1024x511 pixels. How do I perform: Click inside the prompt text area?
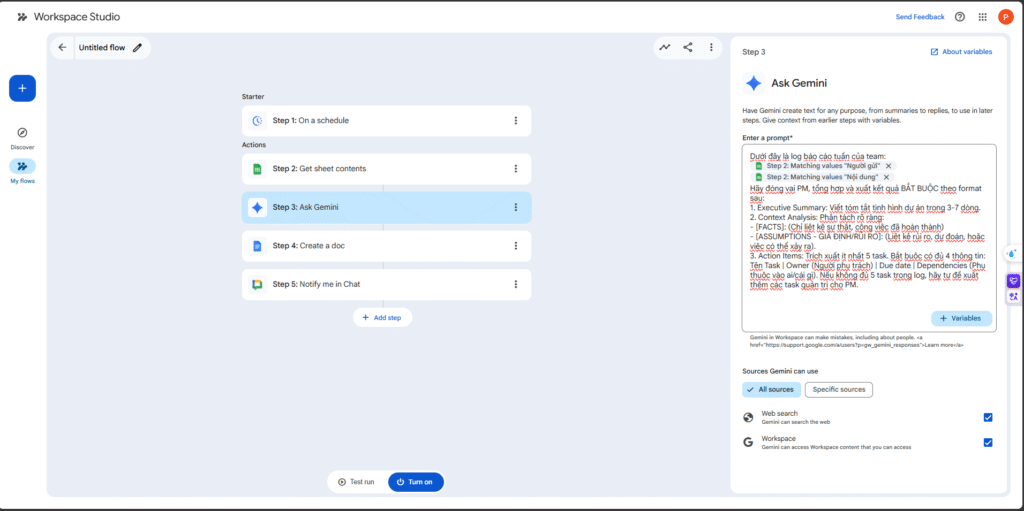click(866, 300)
